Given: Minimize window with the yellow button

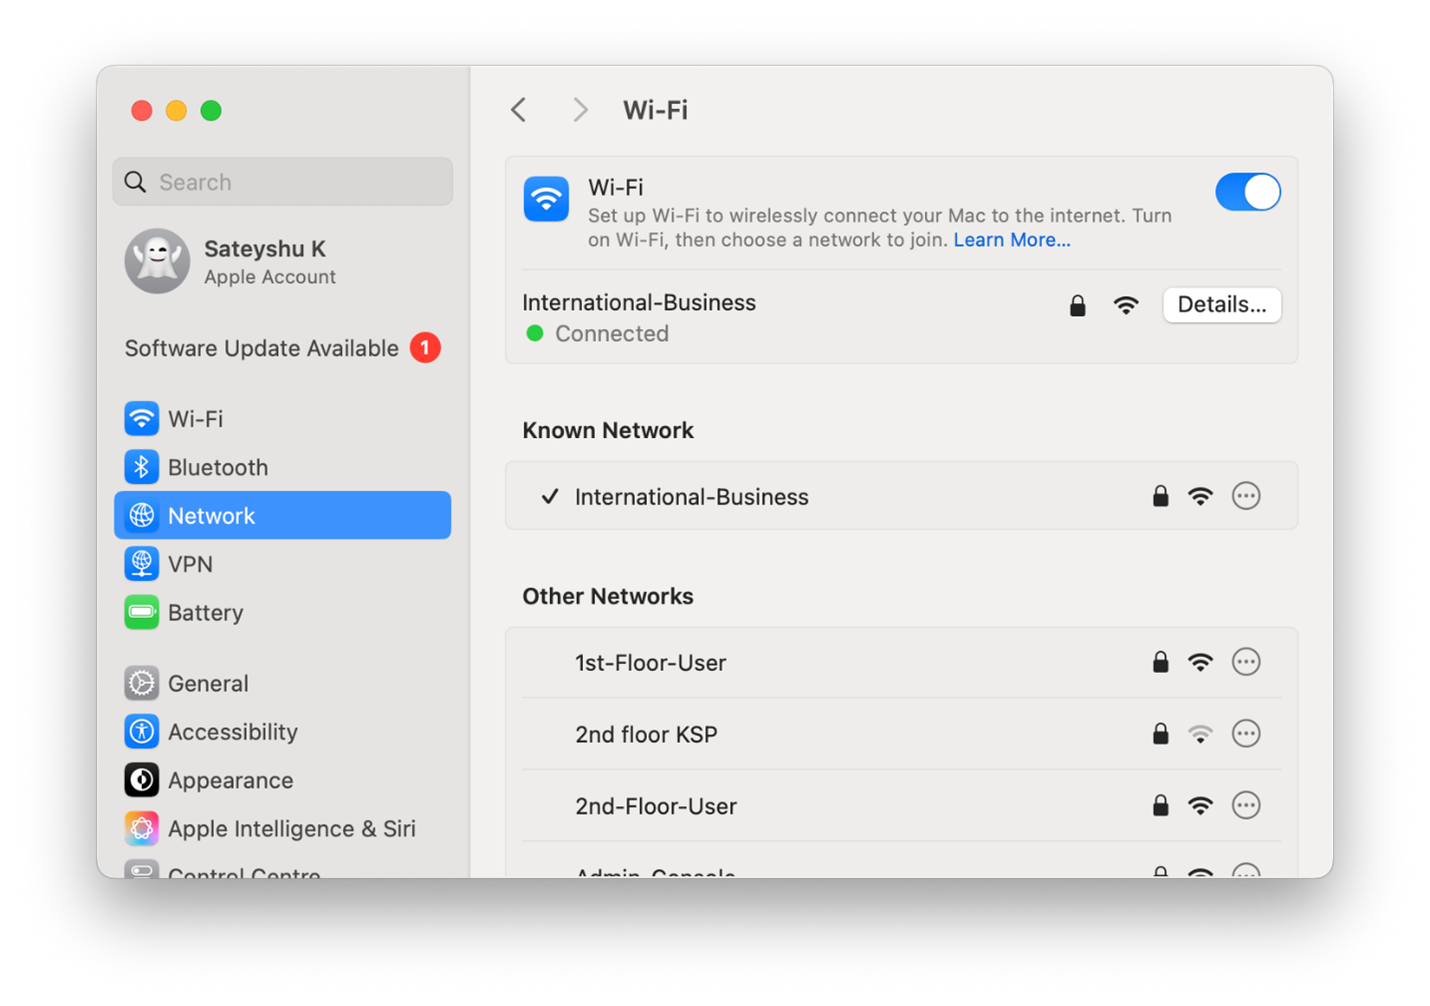Looking at the screenshot, I should point(176,110).
